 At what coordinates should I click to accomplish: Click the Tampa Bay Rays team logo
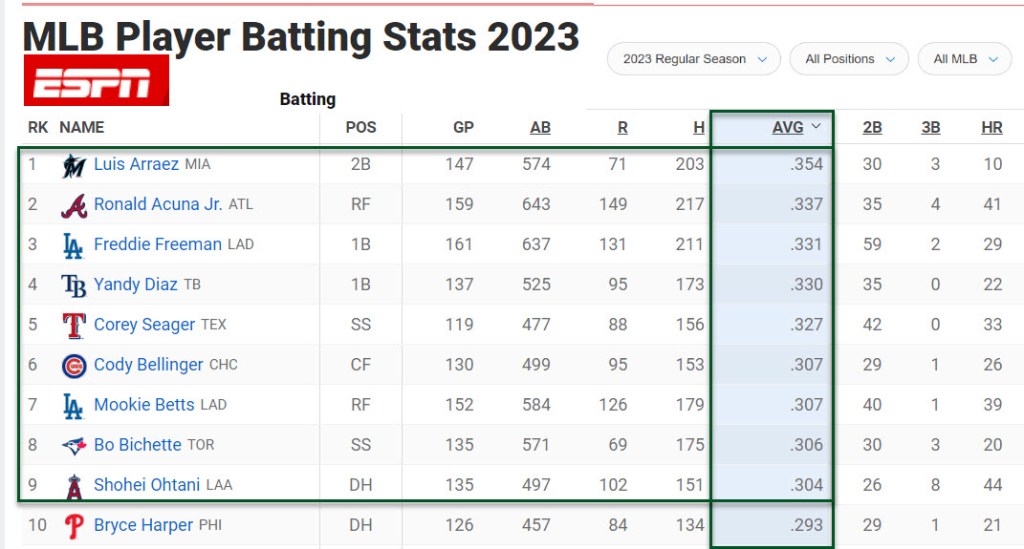coord(73,285)
